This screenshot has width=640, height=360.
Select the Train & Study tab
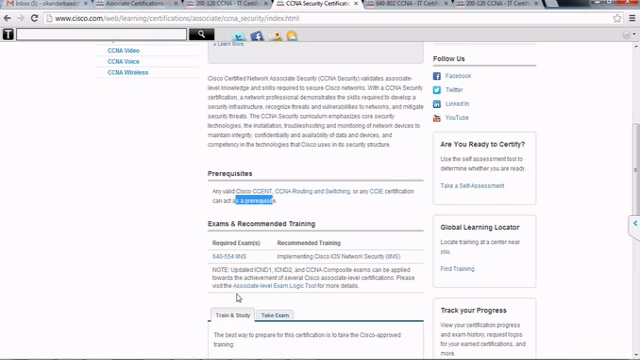coord(233,315)
